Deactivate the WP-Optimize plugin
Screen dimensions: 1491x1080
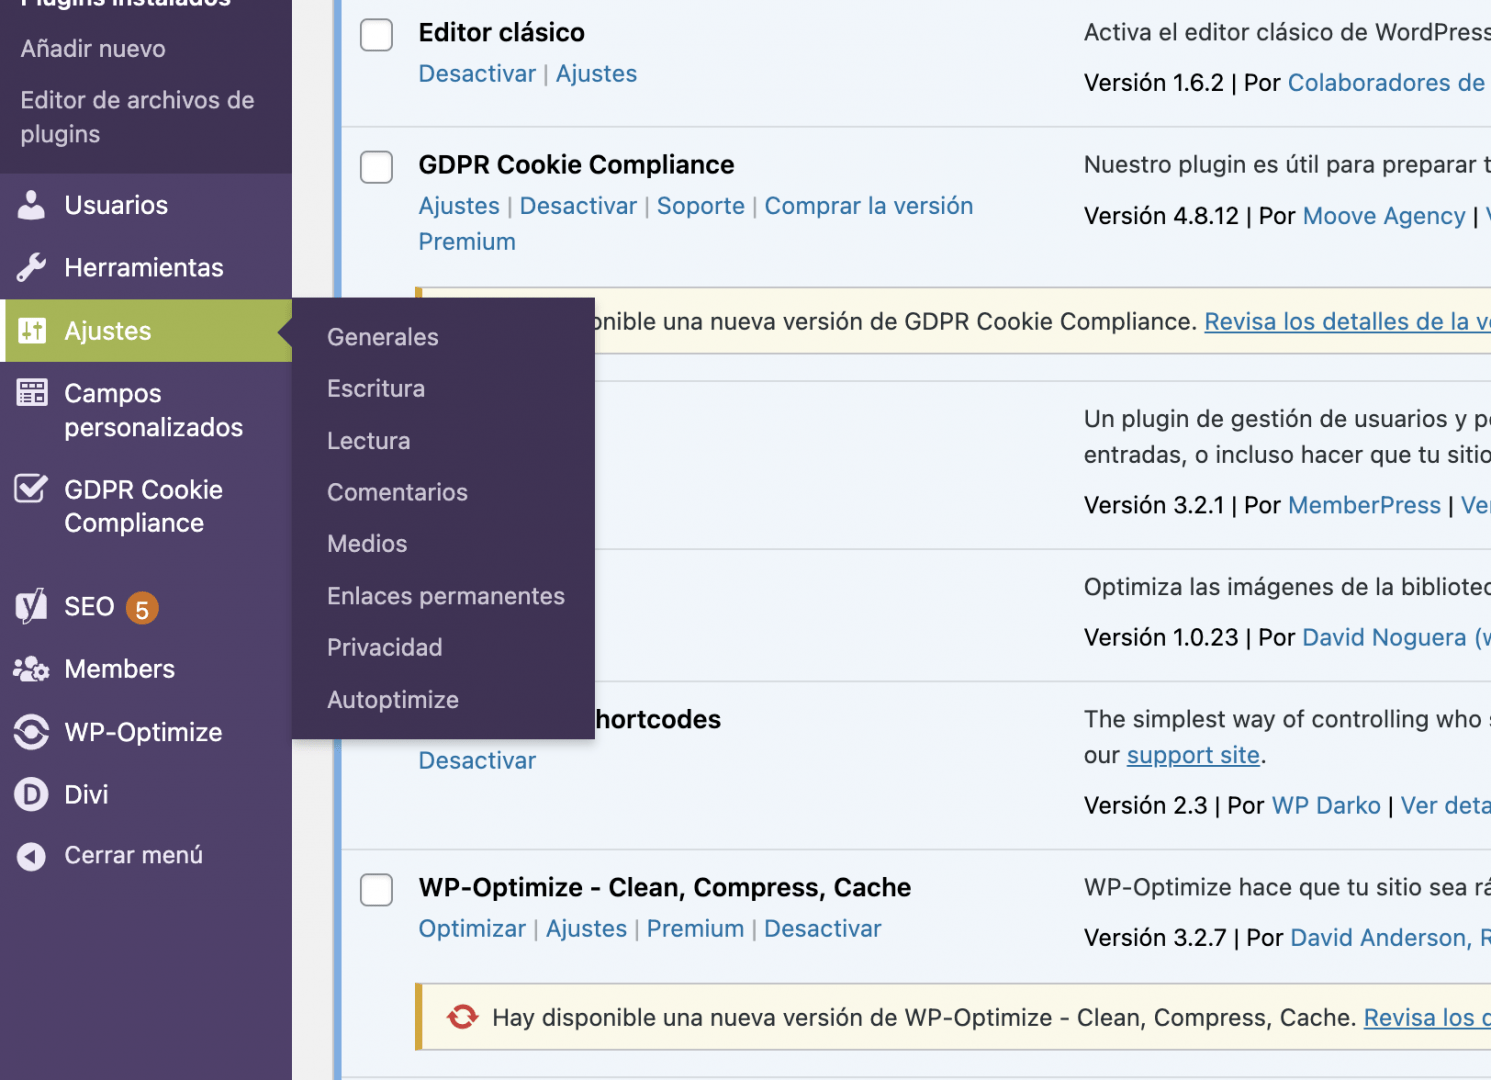pyautogui.click(x=823, y=929)
